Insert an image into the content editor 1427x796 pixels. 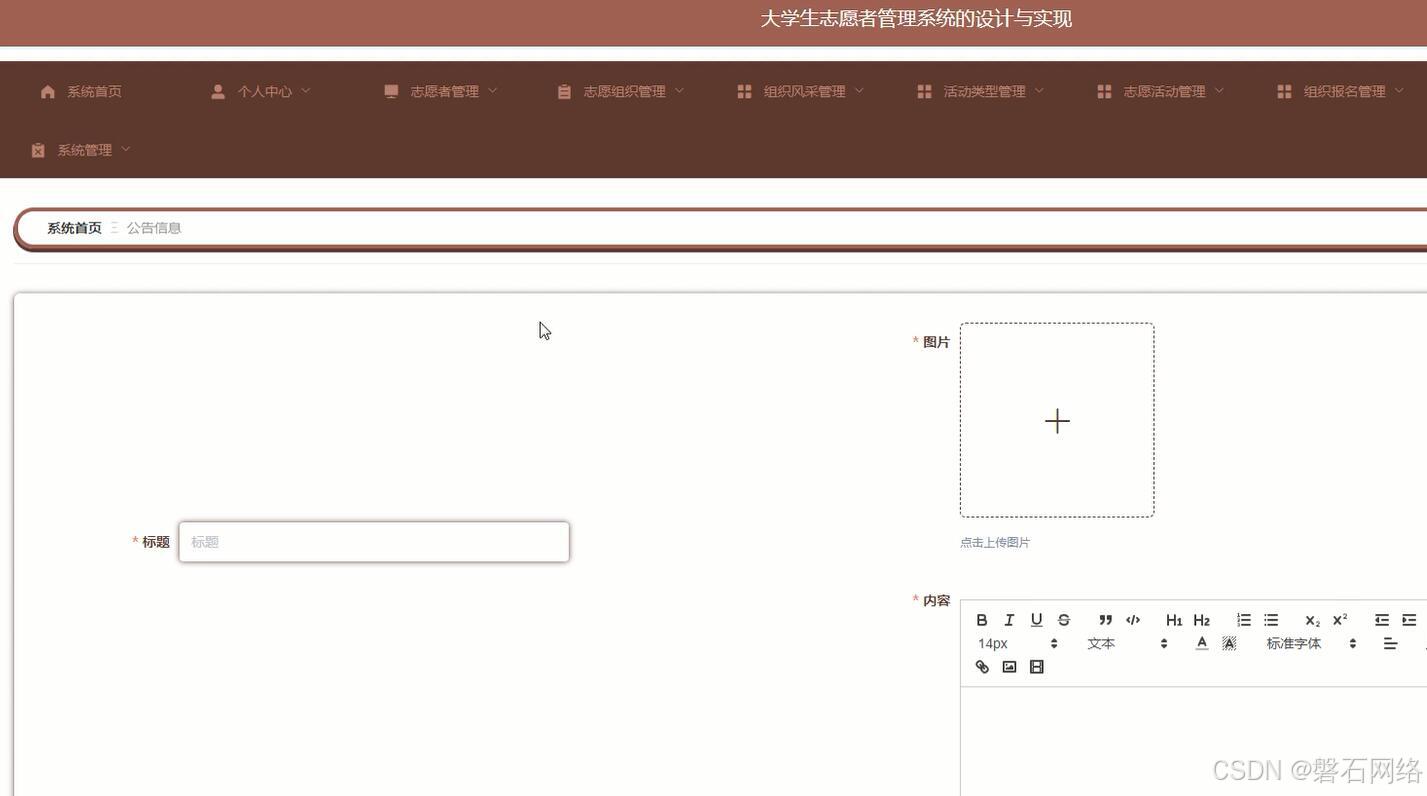(1009, 667)
